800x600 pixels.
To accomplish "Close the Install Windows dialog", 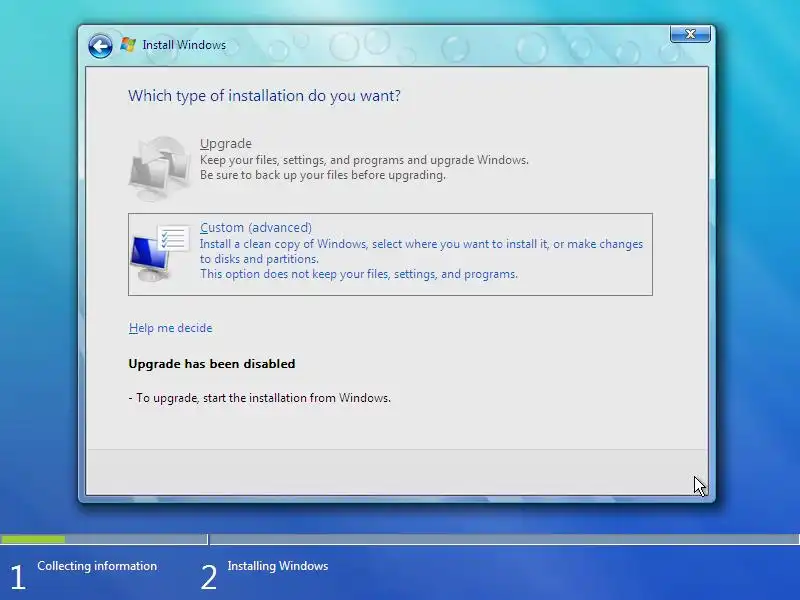I will pyautogui.click(x=690, y=34).
